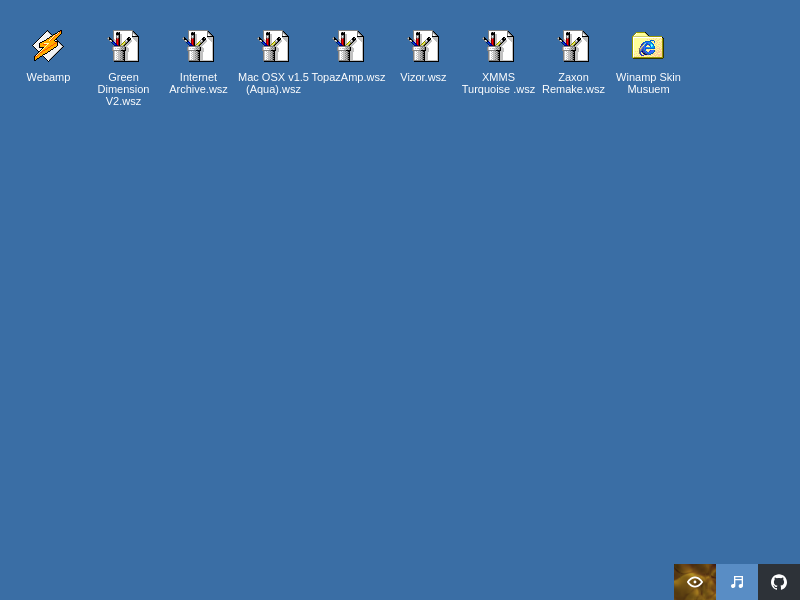
Task: Click the music note button
Action: click(737, 582)
